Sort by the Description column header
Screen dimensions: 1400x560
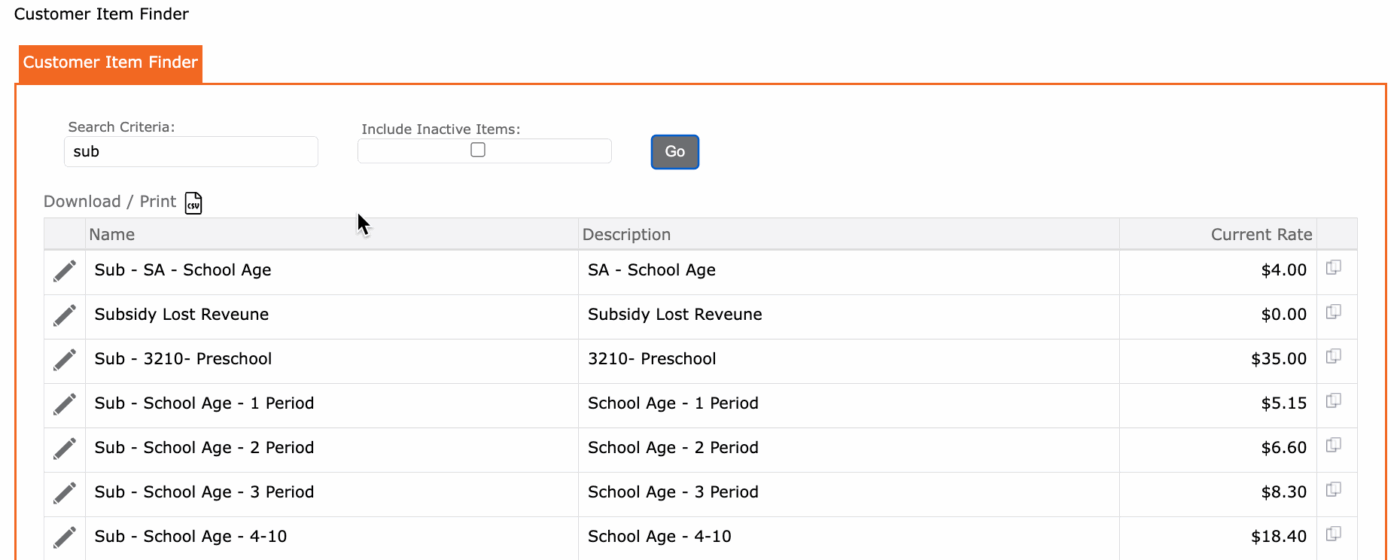click(x=626, y=234)
